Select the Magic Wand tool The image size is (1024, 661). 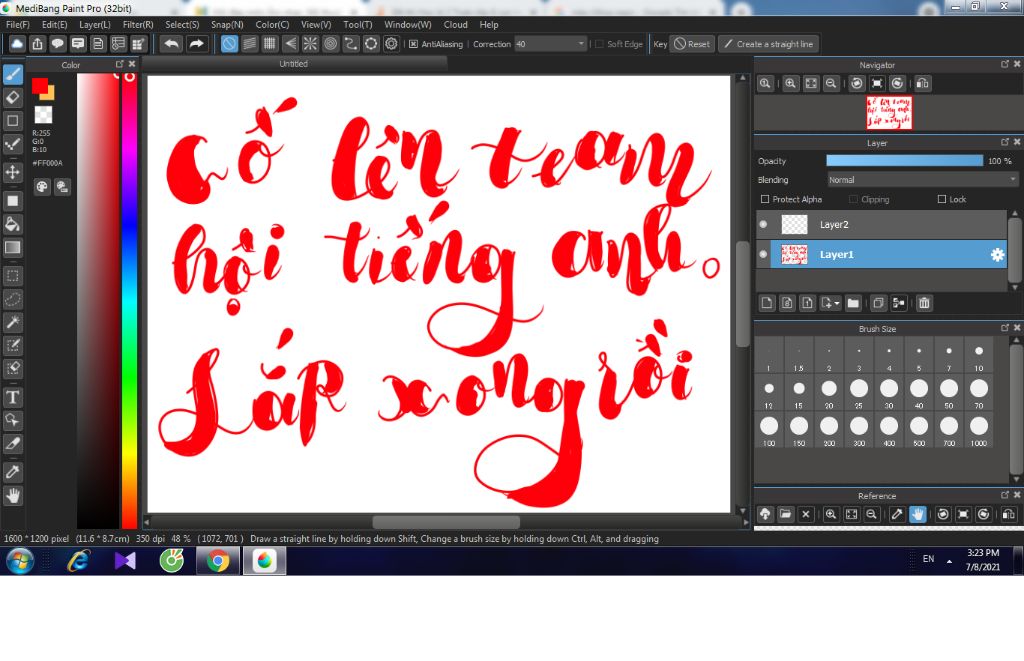[12, 322]
